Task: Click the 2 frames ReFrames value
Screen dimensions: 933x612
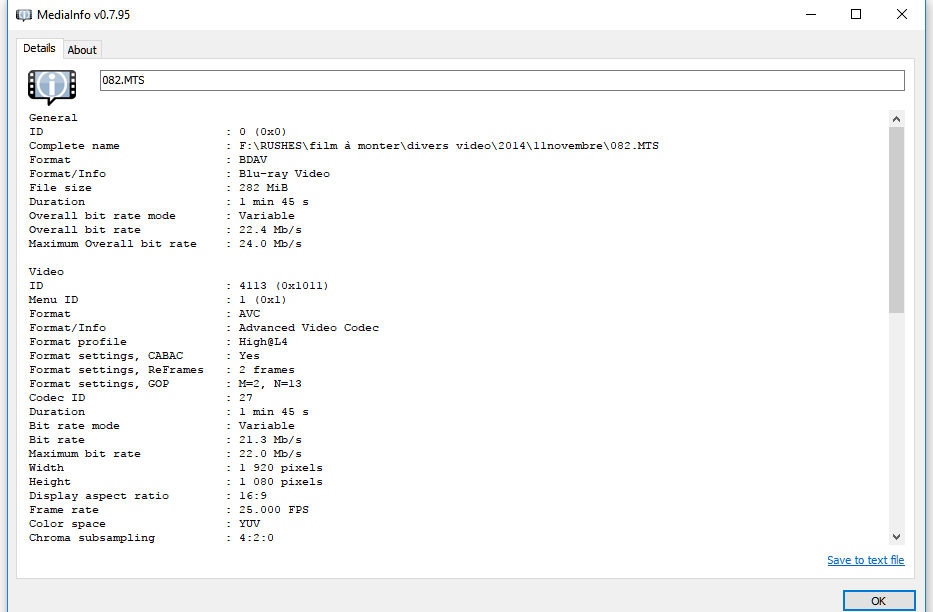Action: 267,370
